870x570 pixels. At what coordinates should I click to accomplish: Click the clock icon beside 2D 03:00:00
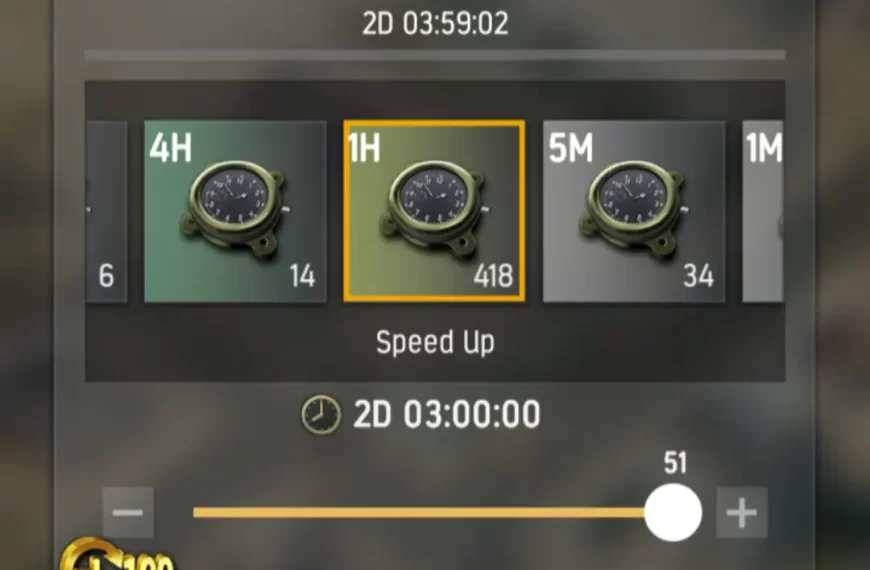click(x=321, y=415)
